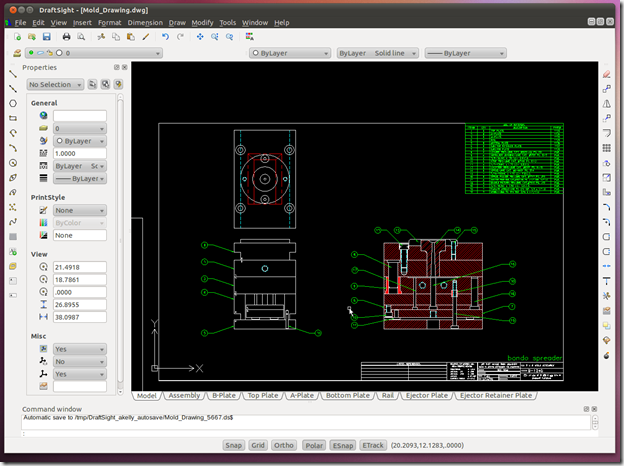Switch to the Rail tab
624x466 pixels.
[388, 396]
